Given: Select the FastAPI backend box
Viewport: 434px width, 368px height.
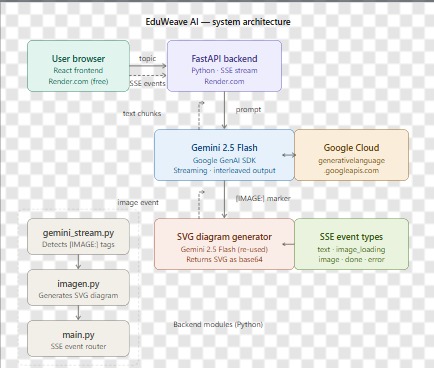Looking at the screenshot, I should click(224, 66).
